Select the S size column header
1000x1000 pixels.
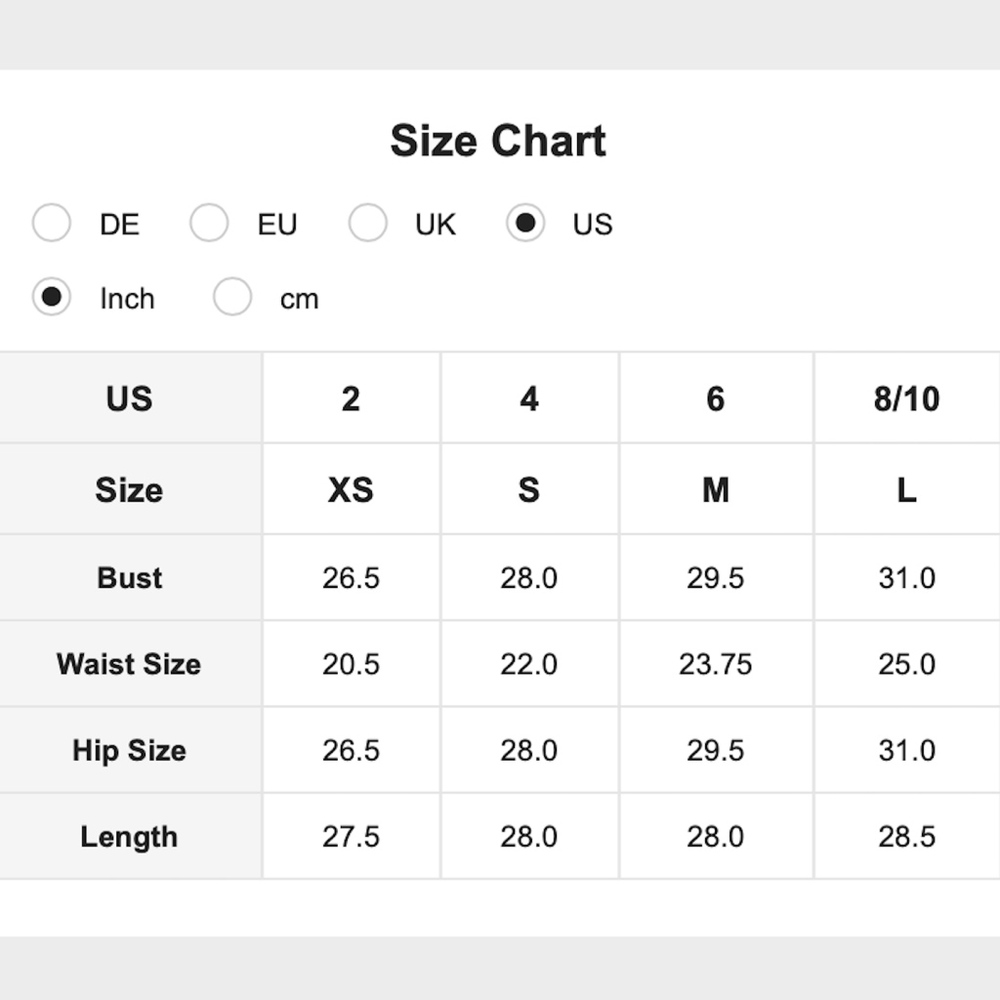(529, 490)
